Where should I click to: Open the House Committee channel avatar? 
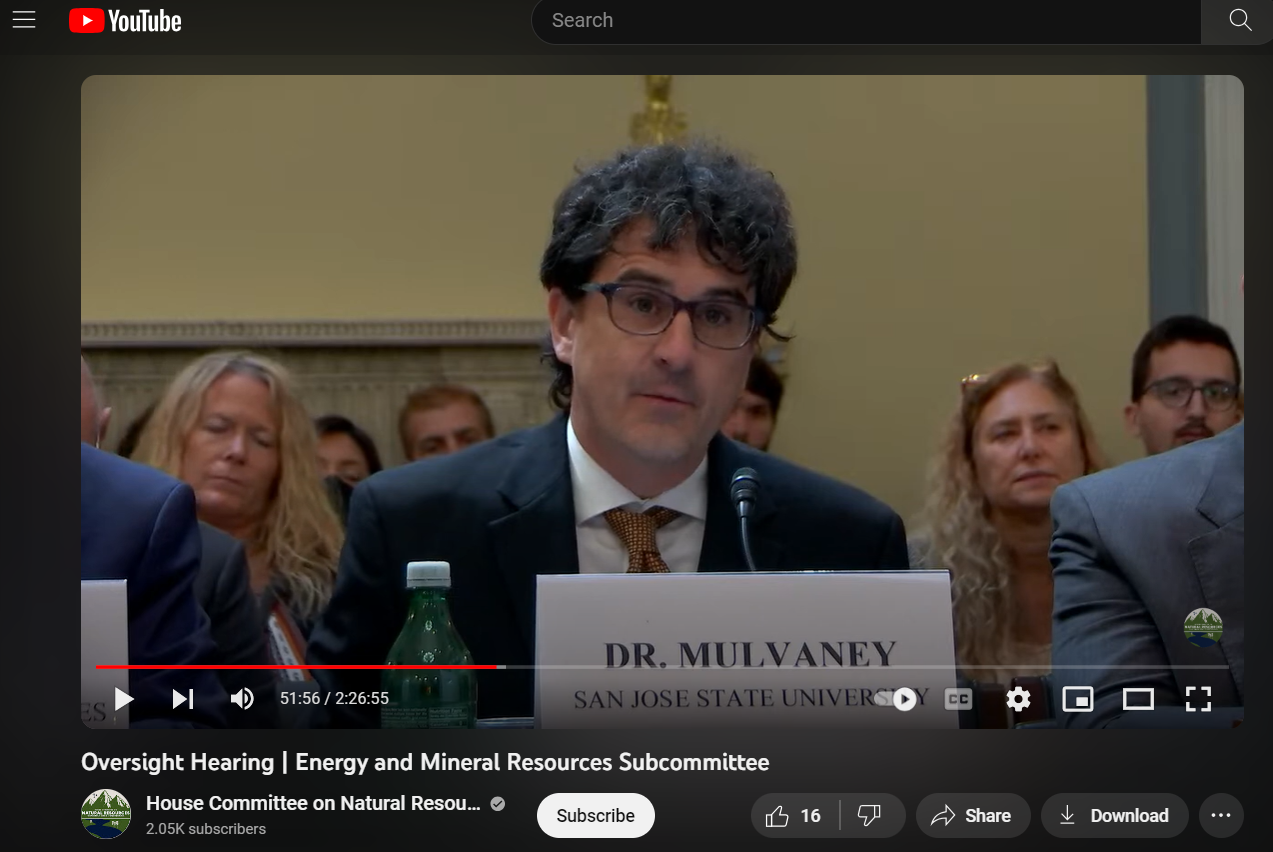click(106, 814)
